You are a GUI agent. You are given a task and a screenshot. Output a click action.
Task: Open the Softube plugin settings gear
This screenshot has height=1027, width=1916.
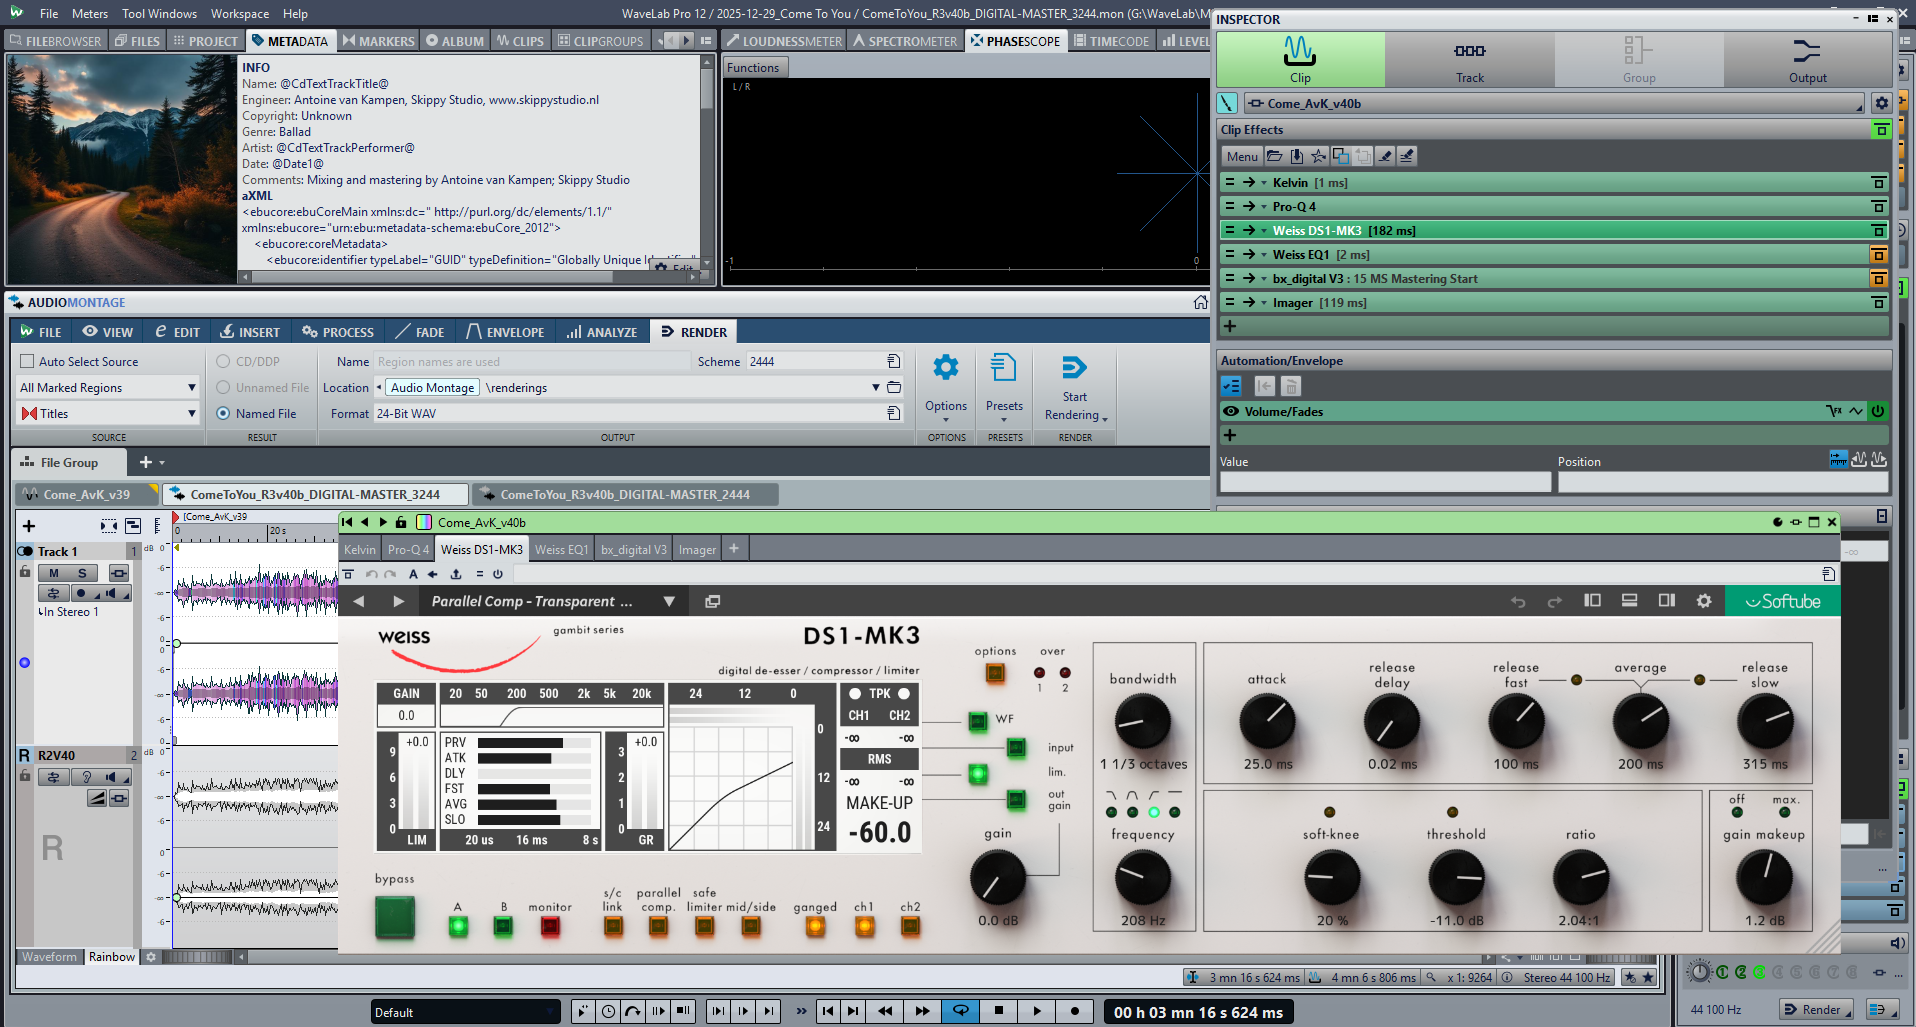point(1704,601)
